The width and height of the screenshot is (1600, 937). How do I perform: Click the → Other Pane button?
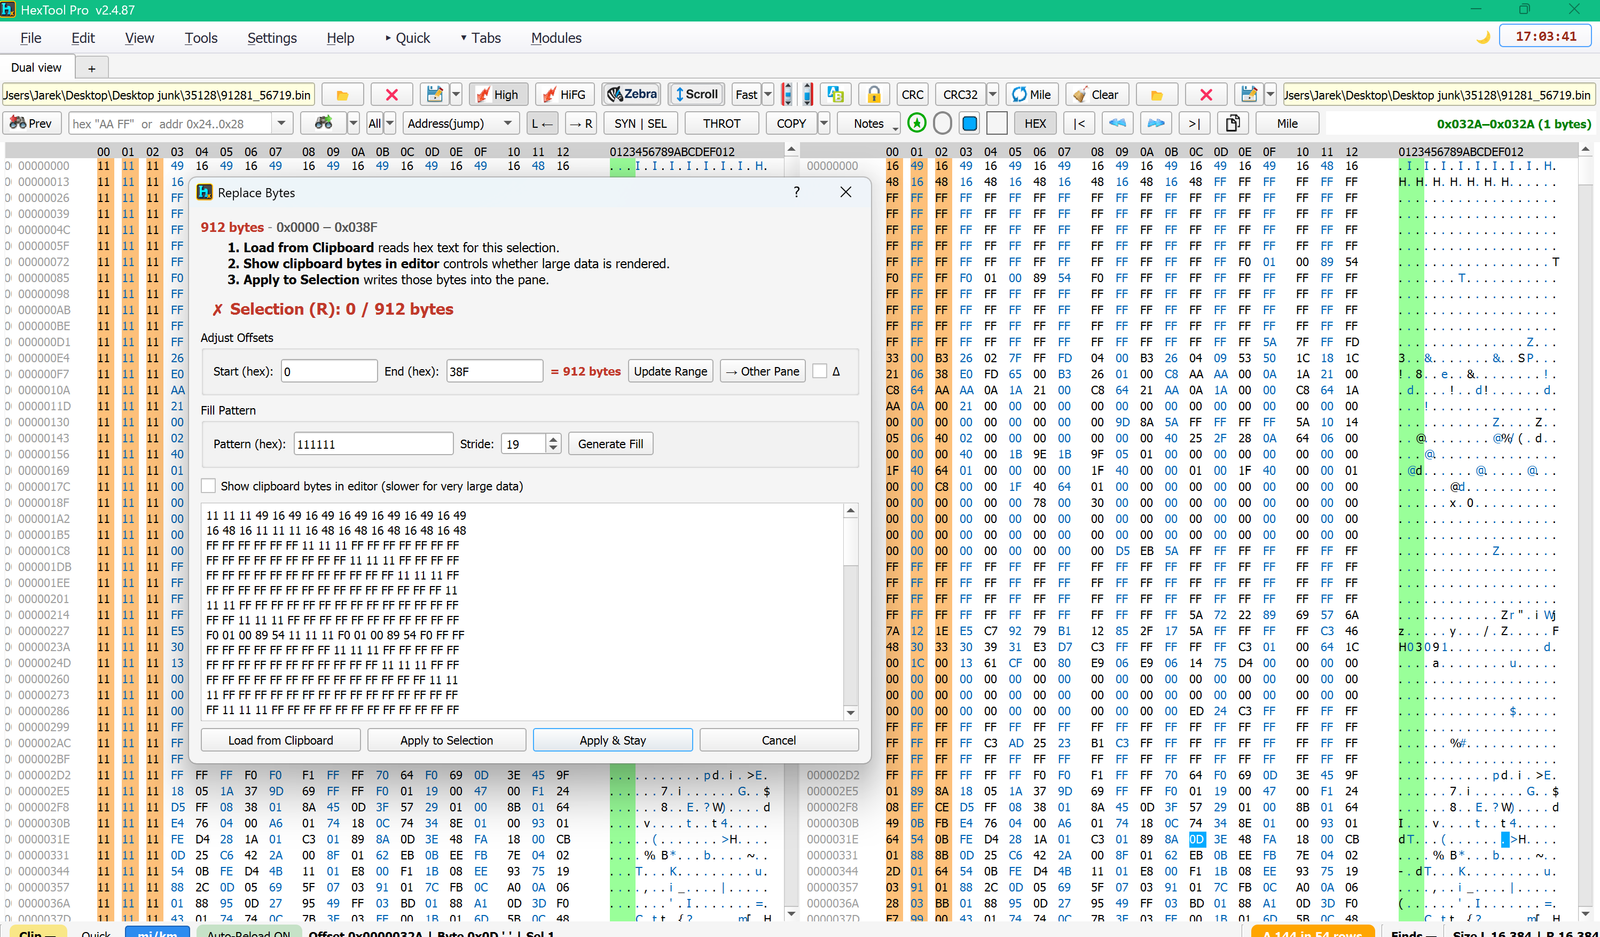[x=763, y=371]
